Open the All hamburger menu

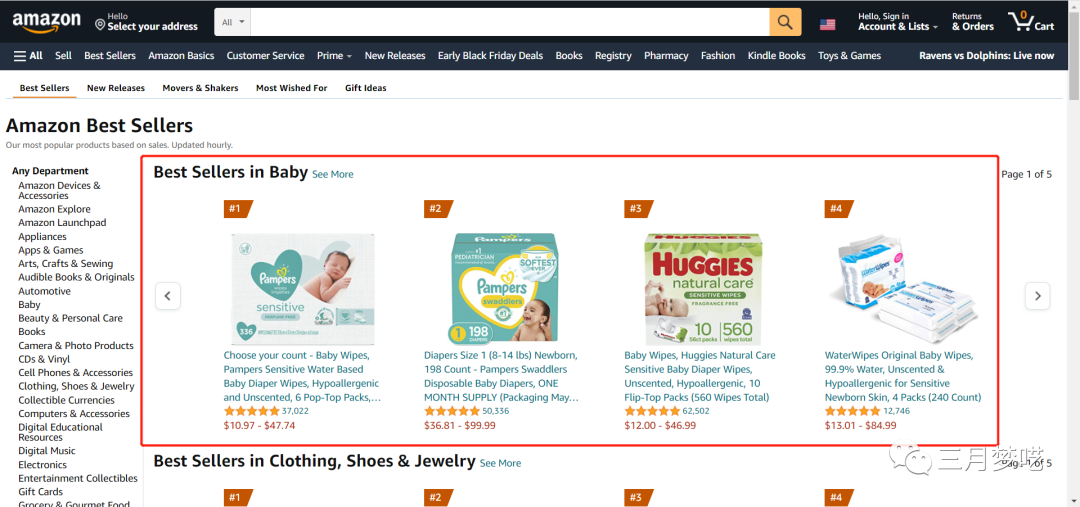(x=28, y=56)
